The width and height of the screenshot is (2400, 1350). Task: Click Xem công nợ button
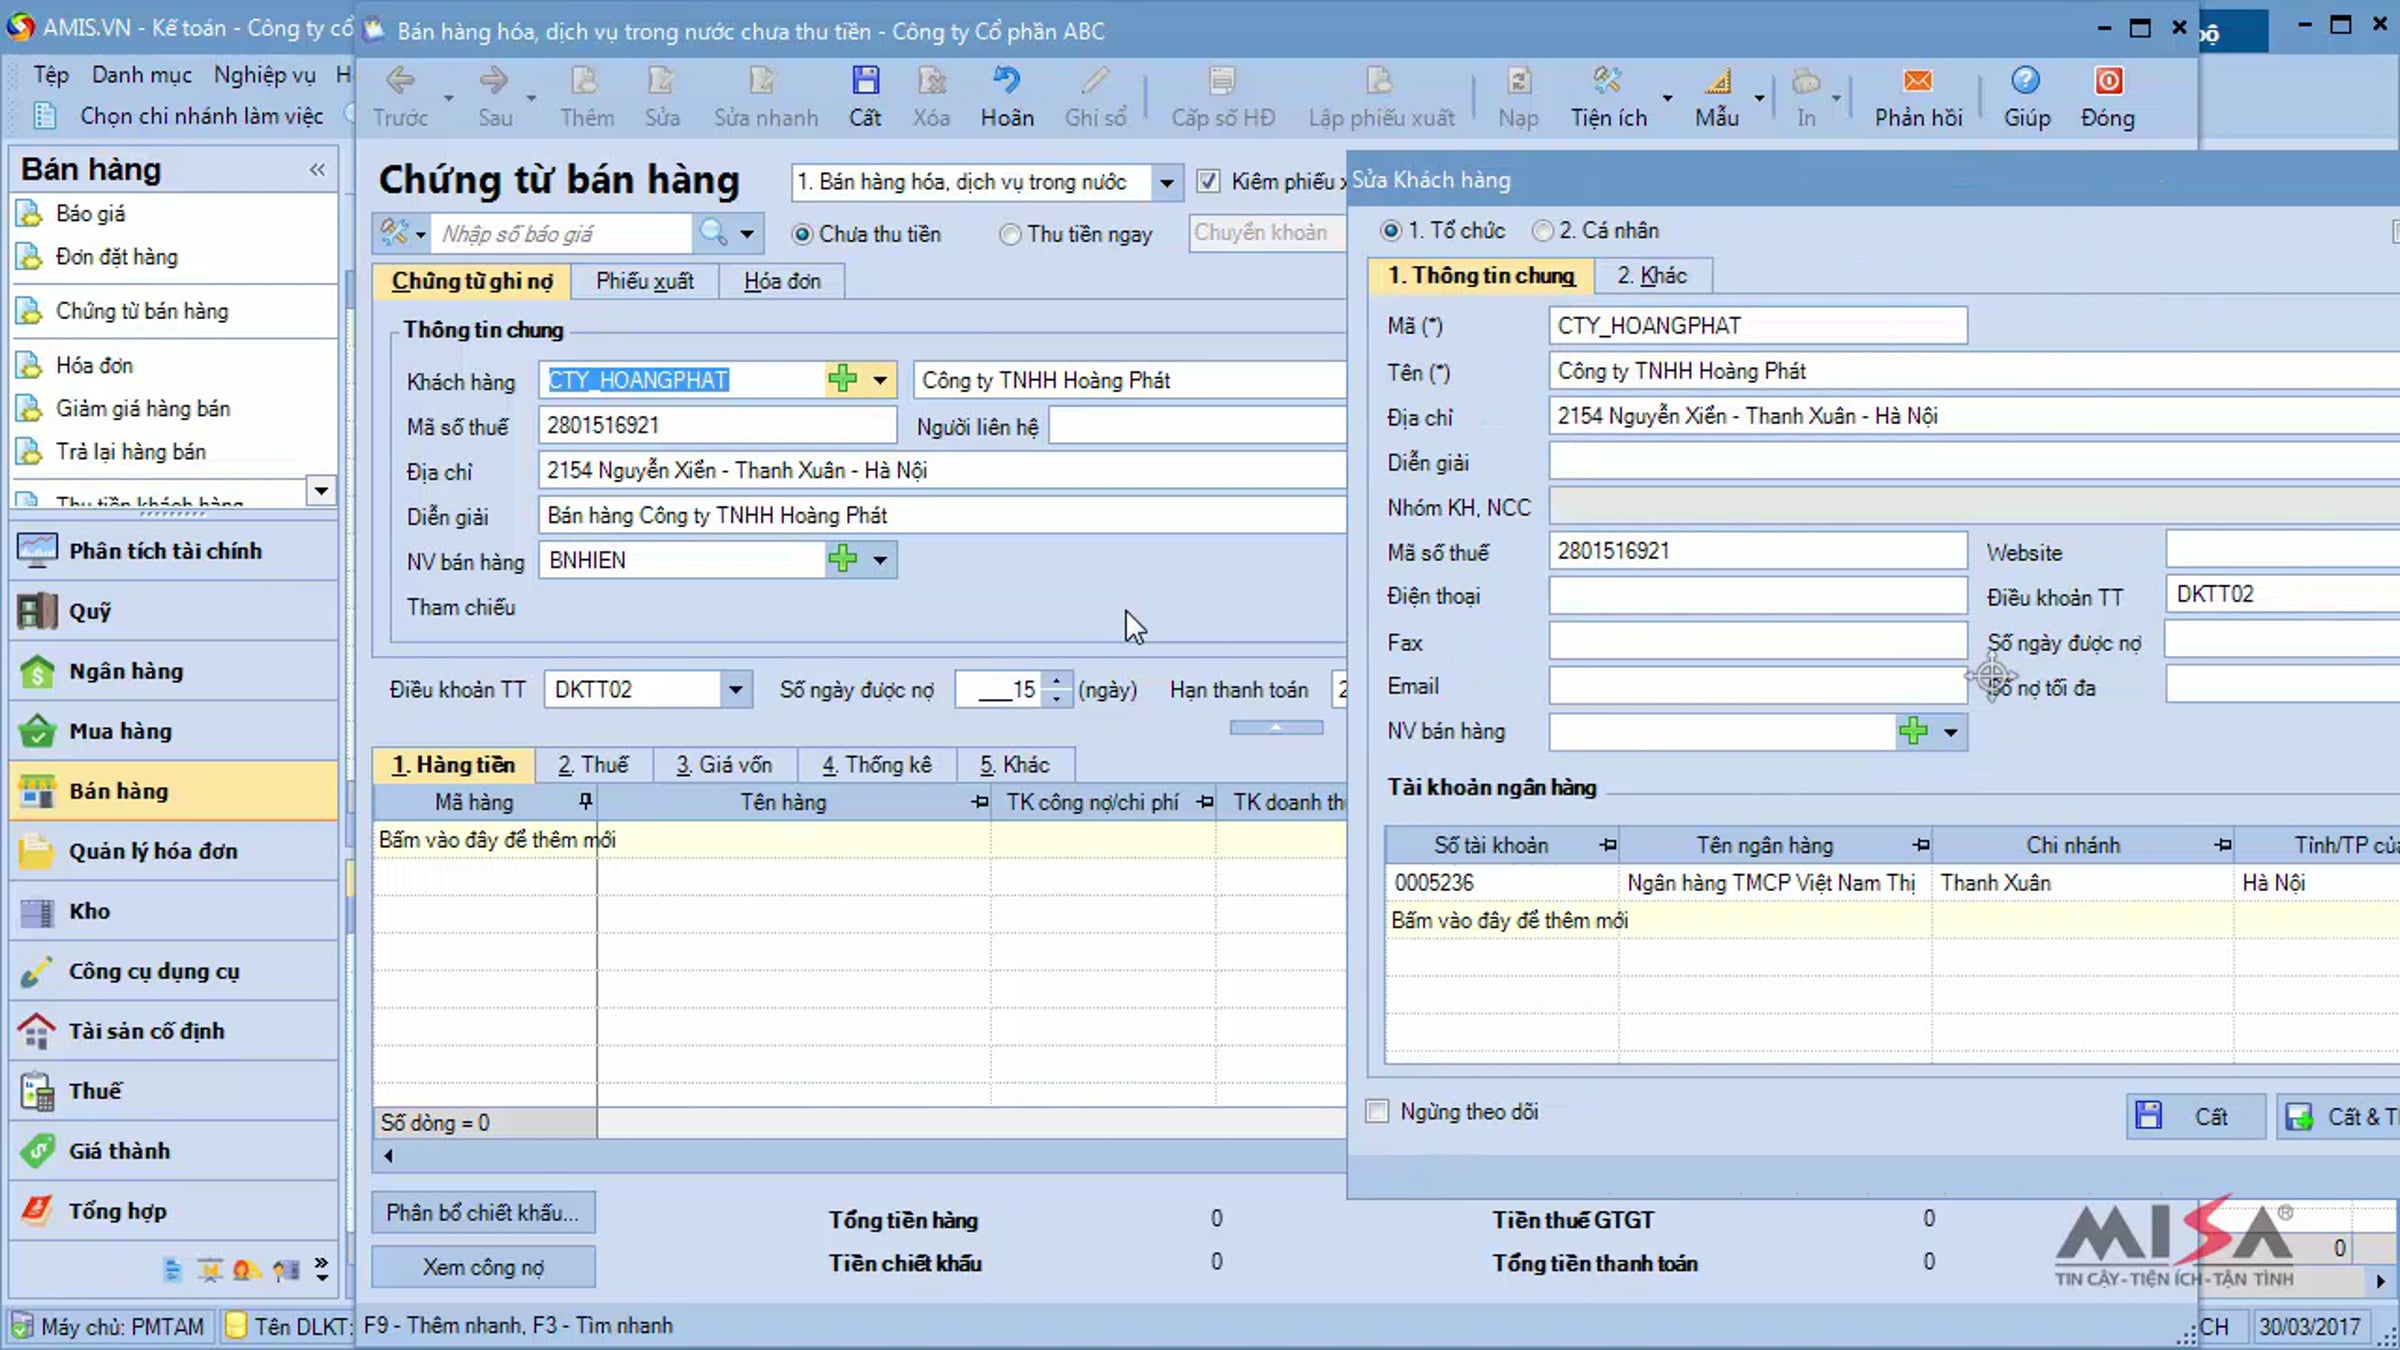click(x=483, y=1266)
